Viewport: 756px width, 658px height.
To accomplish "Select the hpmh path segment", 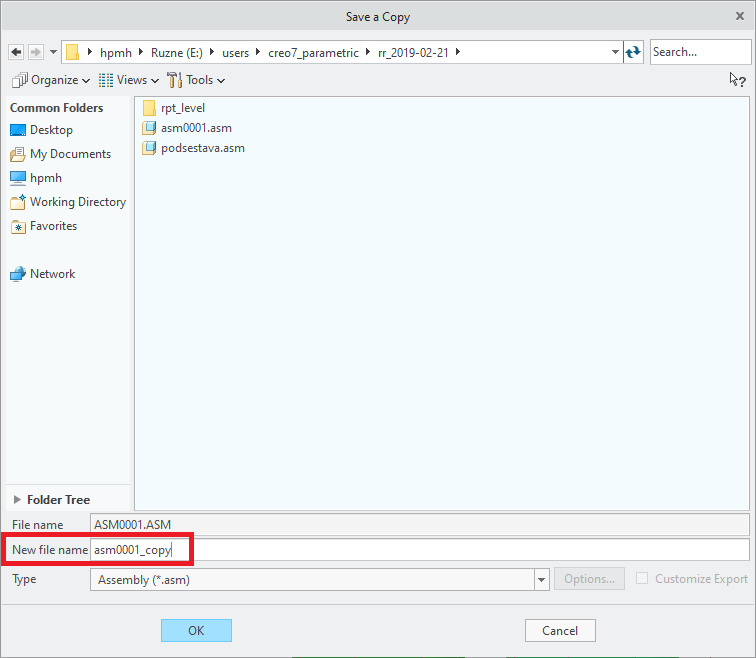I will click(x=116, y=53).
